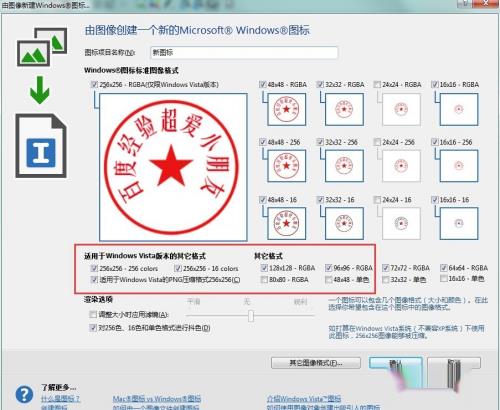Screen dimensions: 500x410
Task: Select the 24x24 RGBA preview thumbnail
Action: [x=401, y=109]
